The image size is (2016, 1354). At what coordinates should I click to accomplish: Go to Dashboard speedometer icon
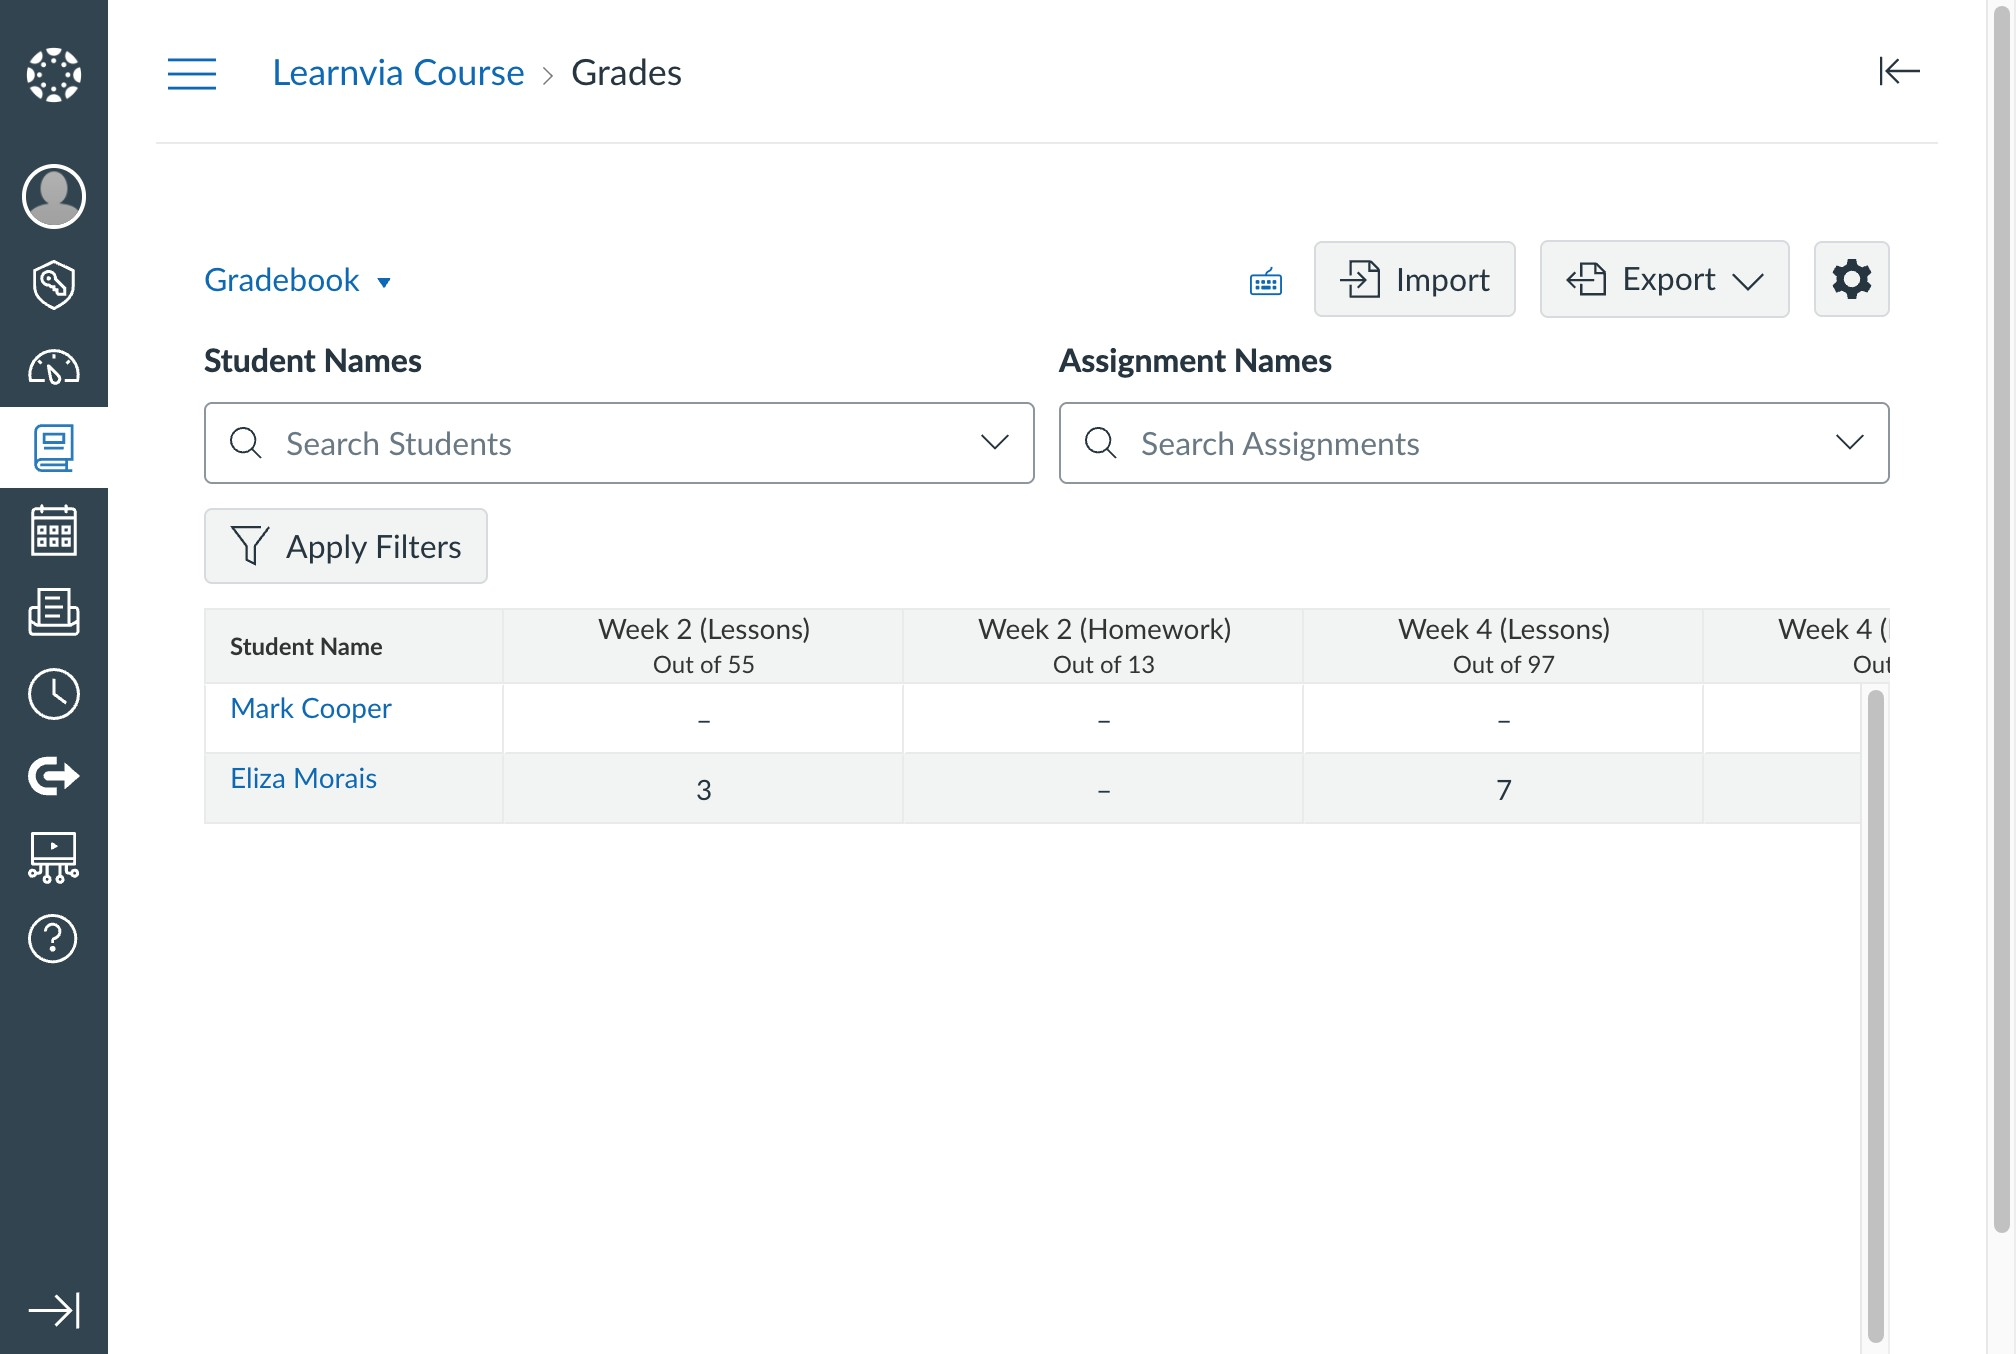(54, 367)
